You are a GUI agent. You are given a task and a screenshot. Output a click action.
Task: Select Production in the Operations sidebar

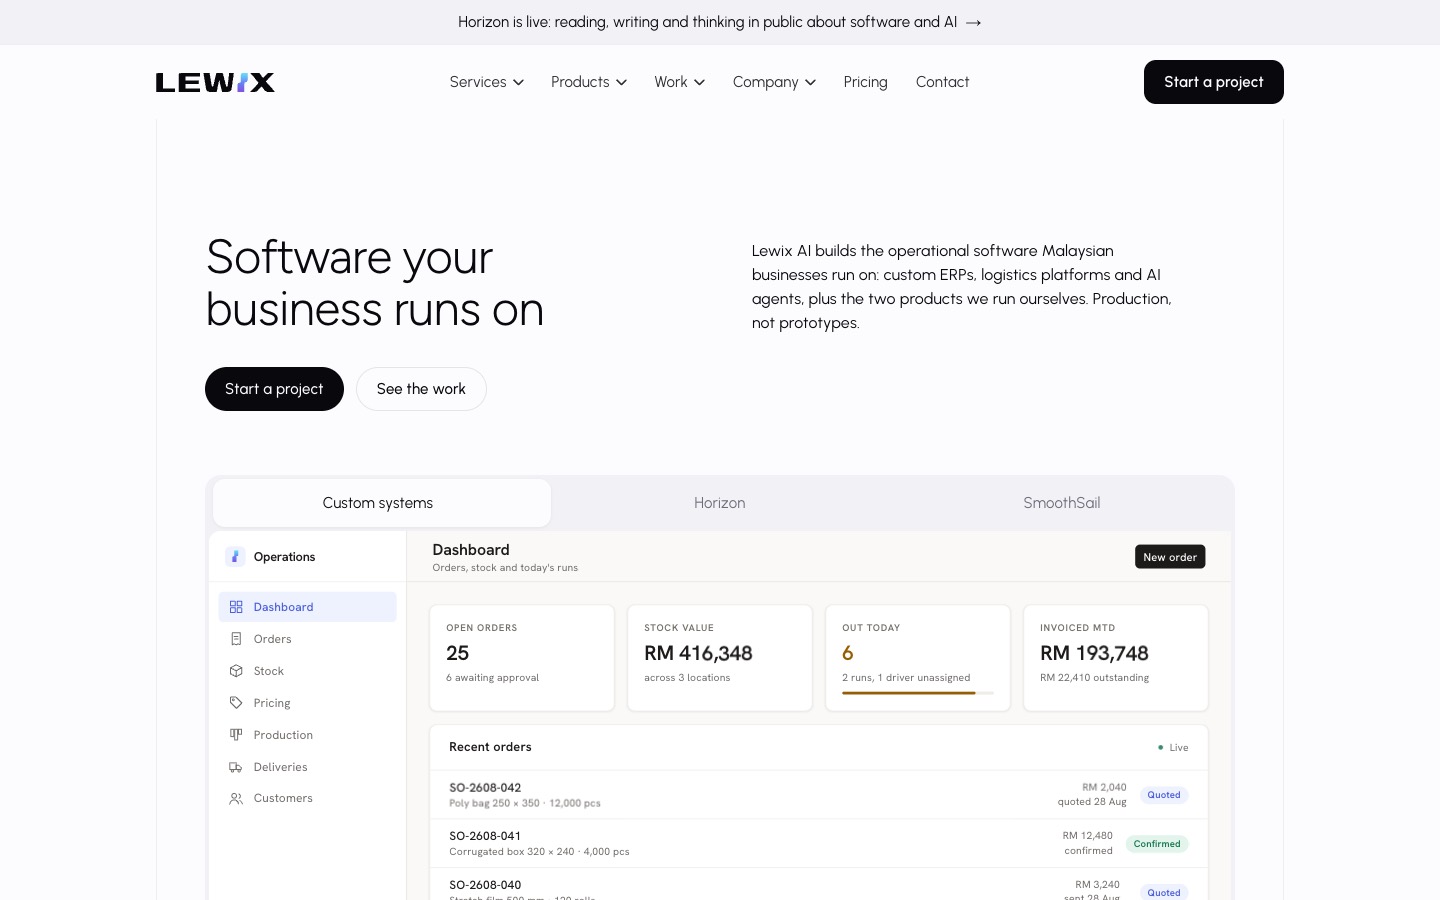(307, 735)
